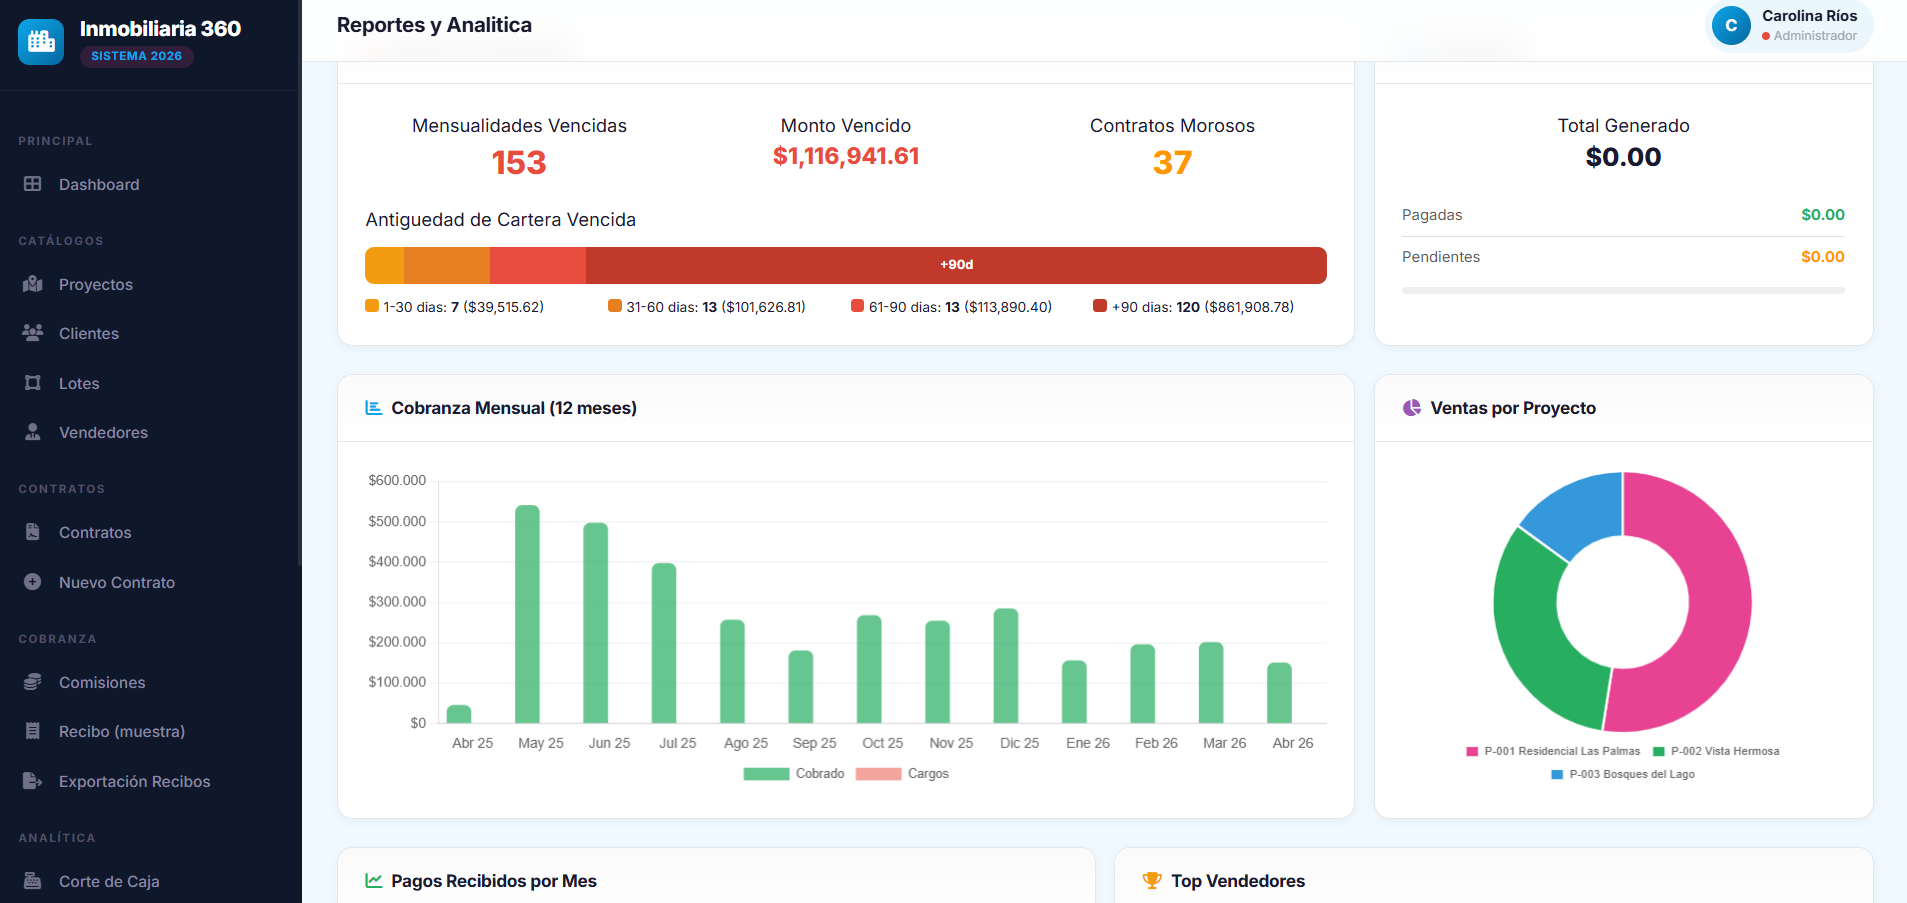
Task: Toggle P-002 Vista Hermosa legend item
Action: [x=1716, y=751]
